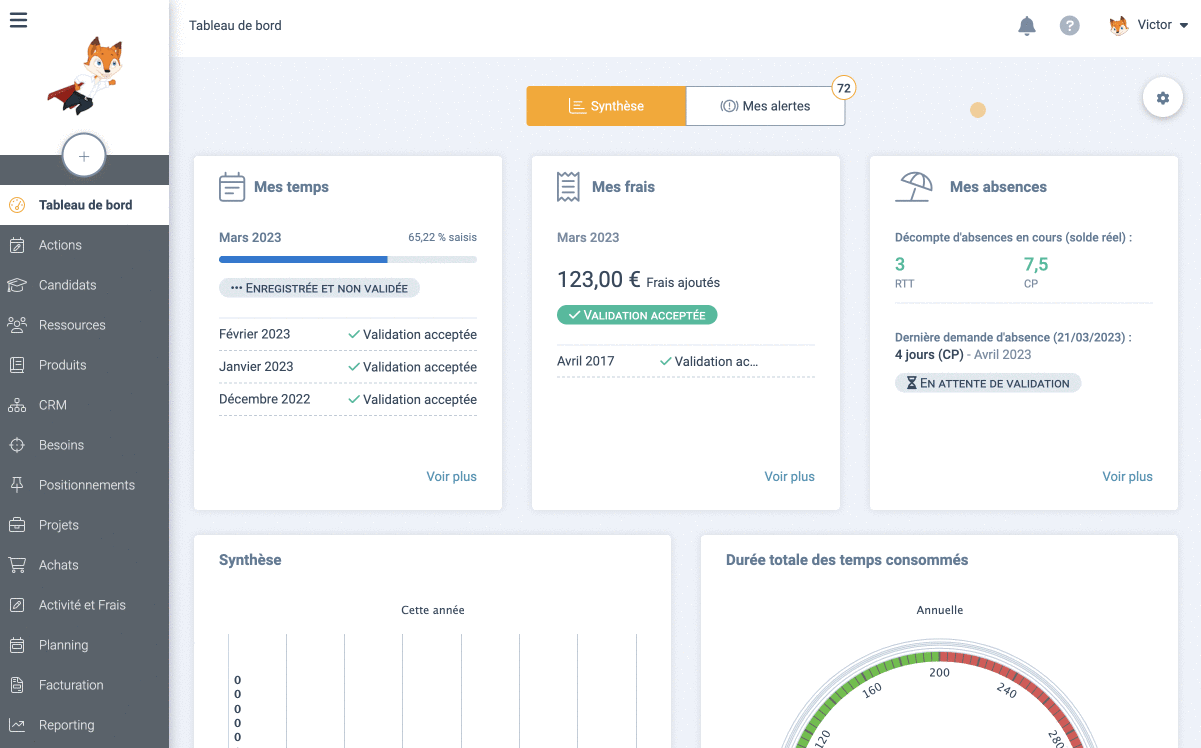This screenshot has width=1201, height=748.
Task: Switch to the Synthèse tab
Action: click(606, 106)
